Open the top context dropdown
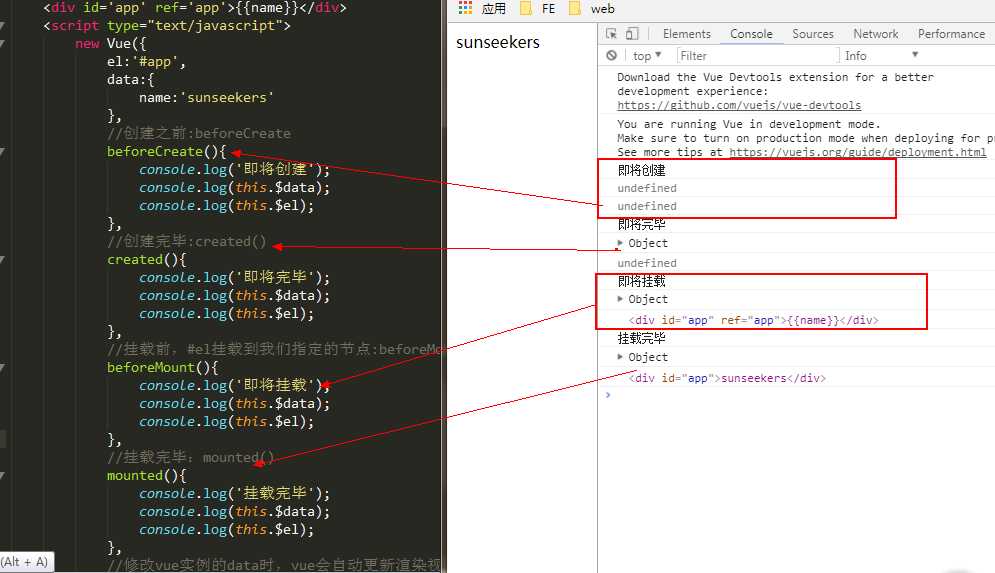 click(x=647, y=56)
